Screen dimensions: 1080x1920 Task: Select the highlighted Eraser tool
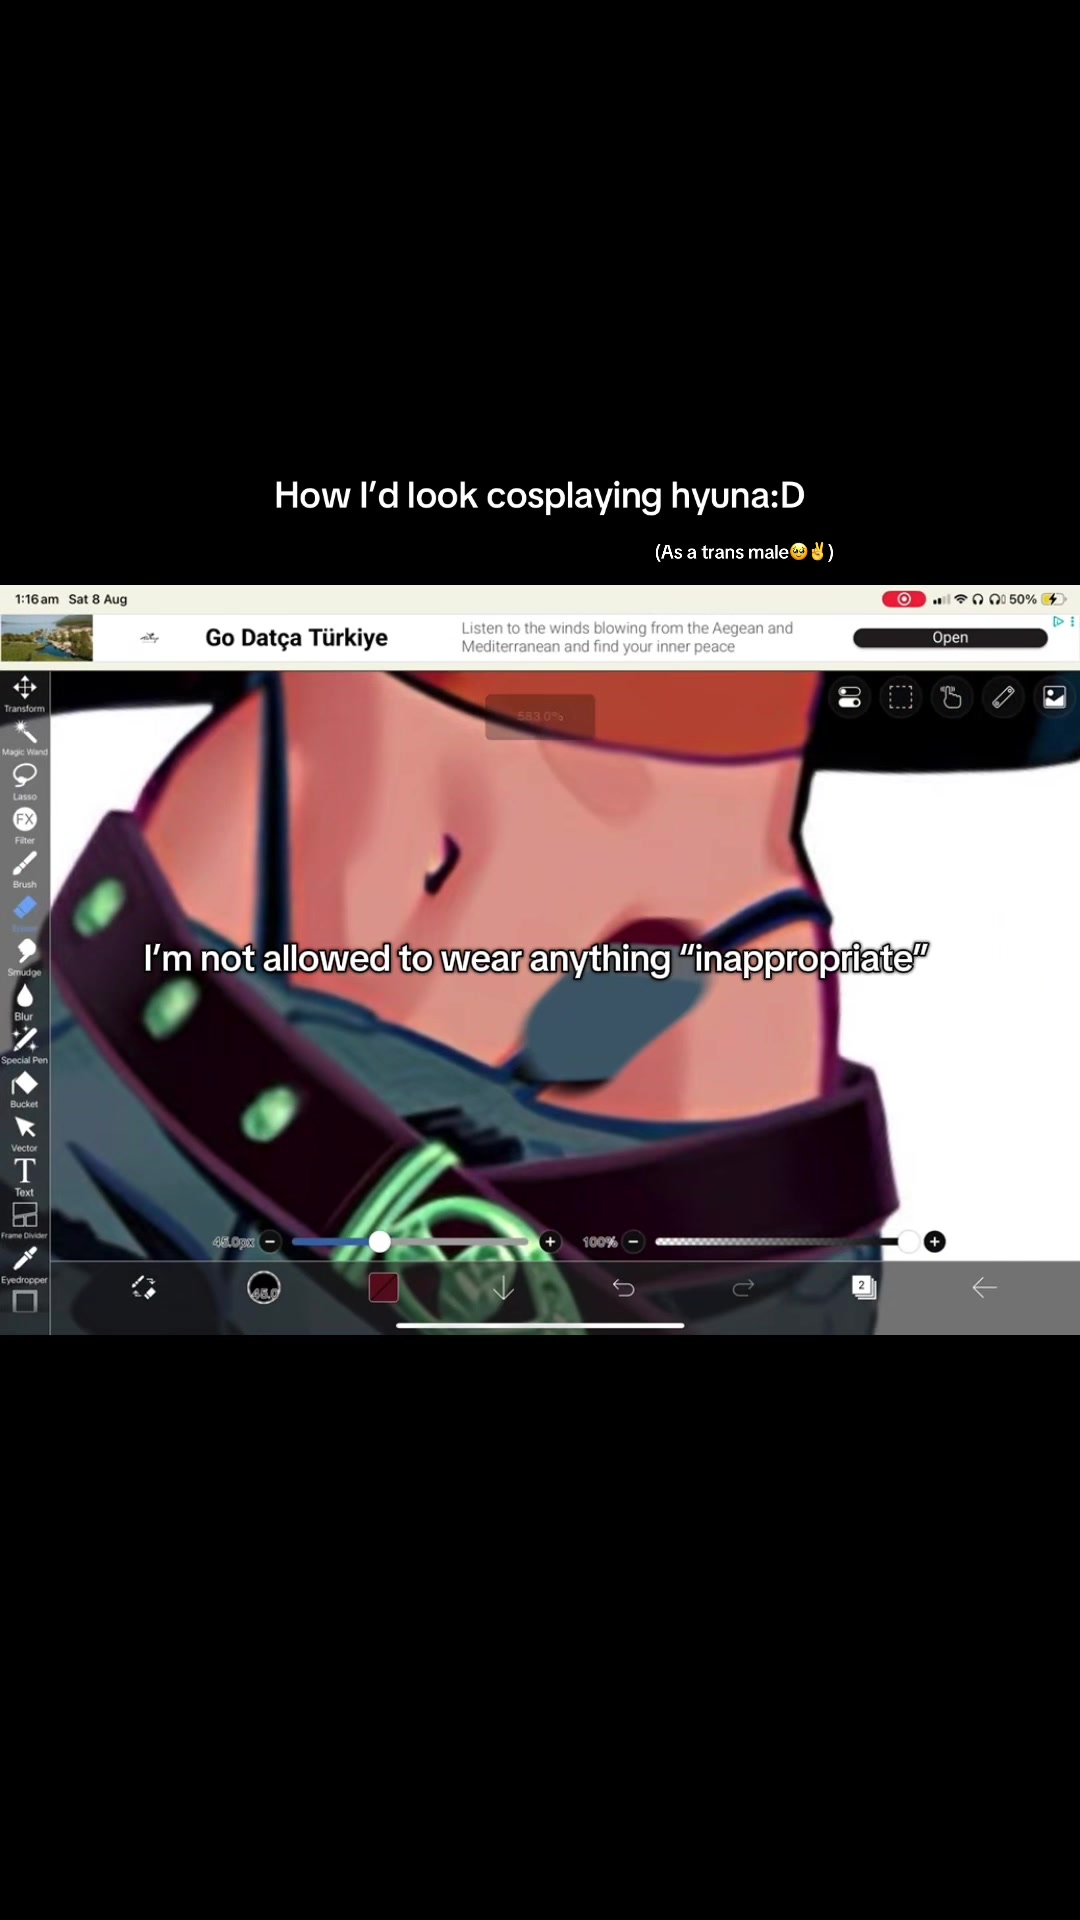pos(25,912)
